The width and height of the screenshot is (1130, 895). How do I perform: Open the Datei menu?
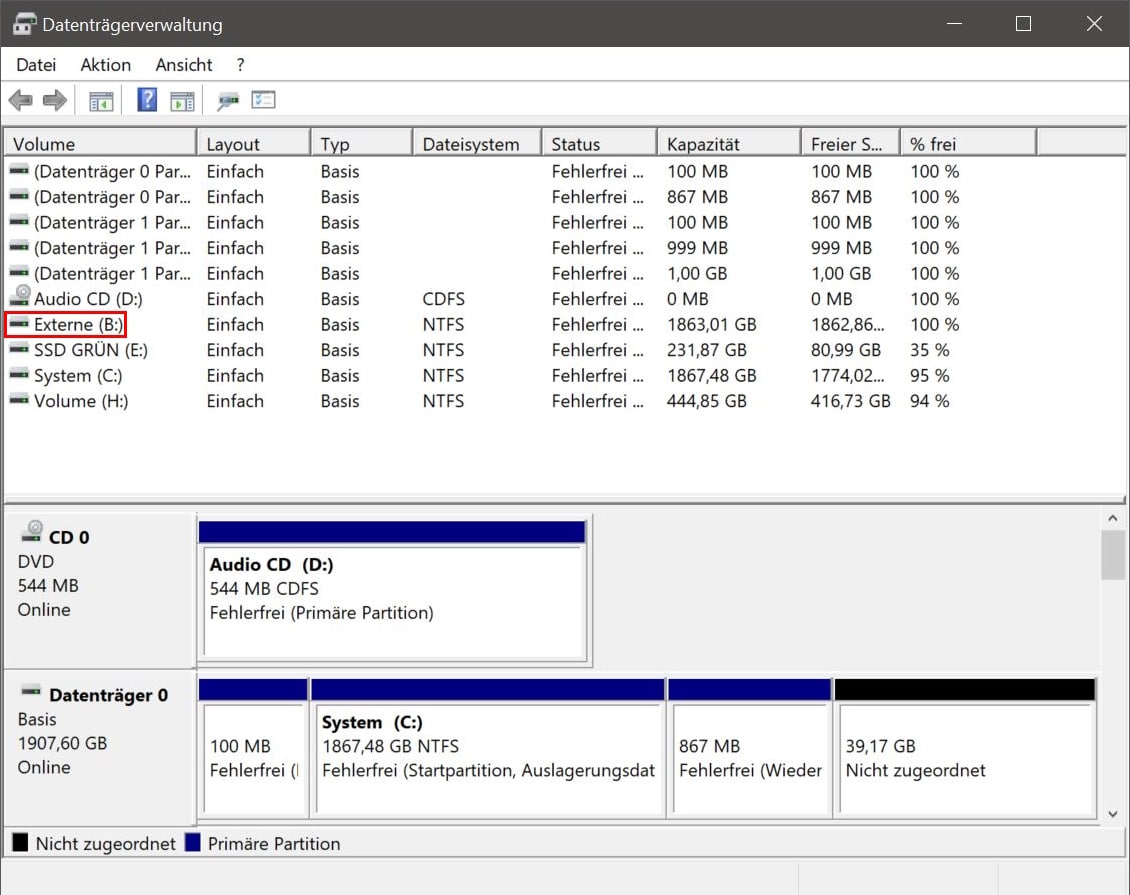pyautogui.click(x=36, y=65)
